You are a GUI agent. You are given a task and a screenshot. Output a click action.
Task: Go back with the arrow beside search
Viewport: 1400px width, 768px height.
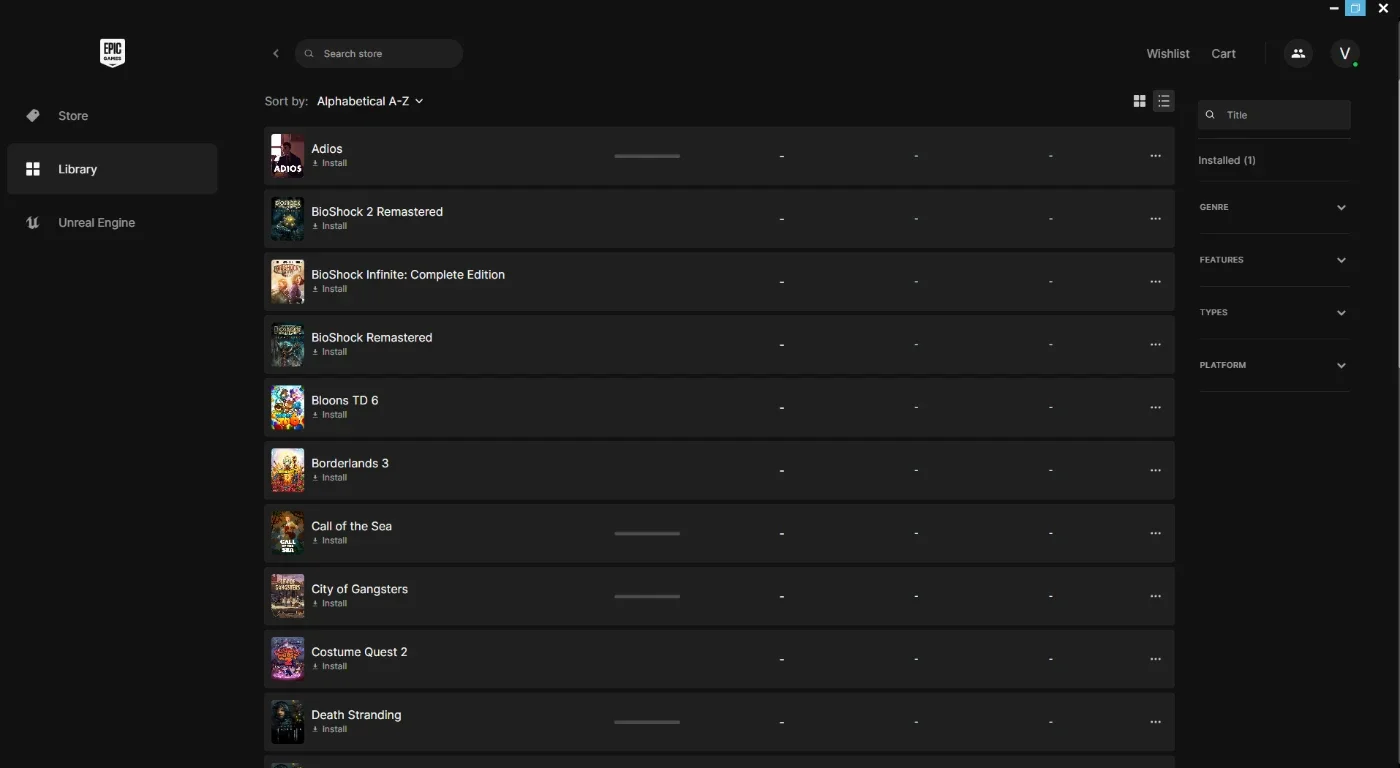tap(276, 54)
